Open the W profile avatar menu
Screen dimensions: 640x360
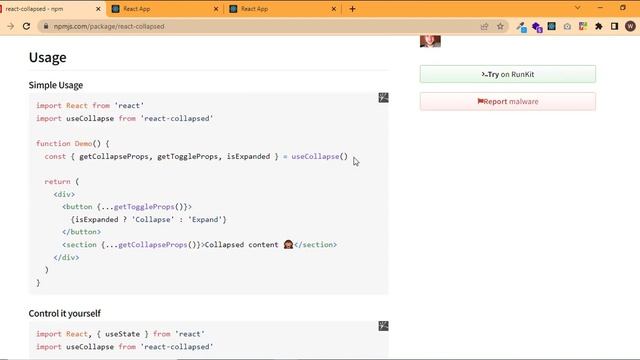click(630, 27)
